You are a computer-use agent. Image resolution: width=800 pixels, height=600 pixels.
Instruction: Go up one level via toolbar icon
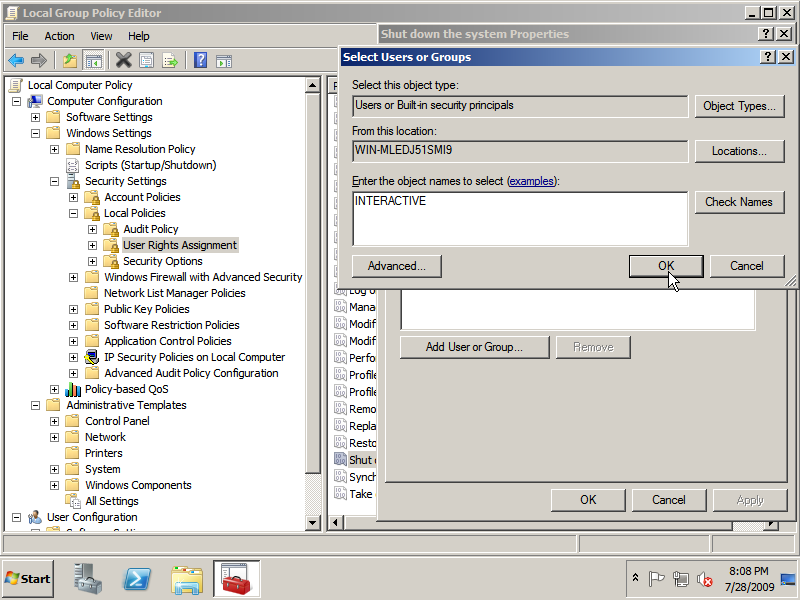coord(70,61)
